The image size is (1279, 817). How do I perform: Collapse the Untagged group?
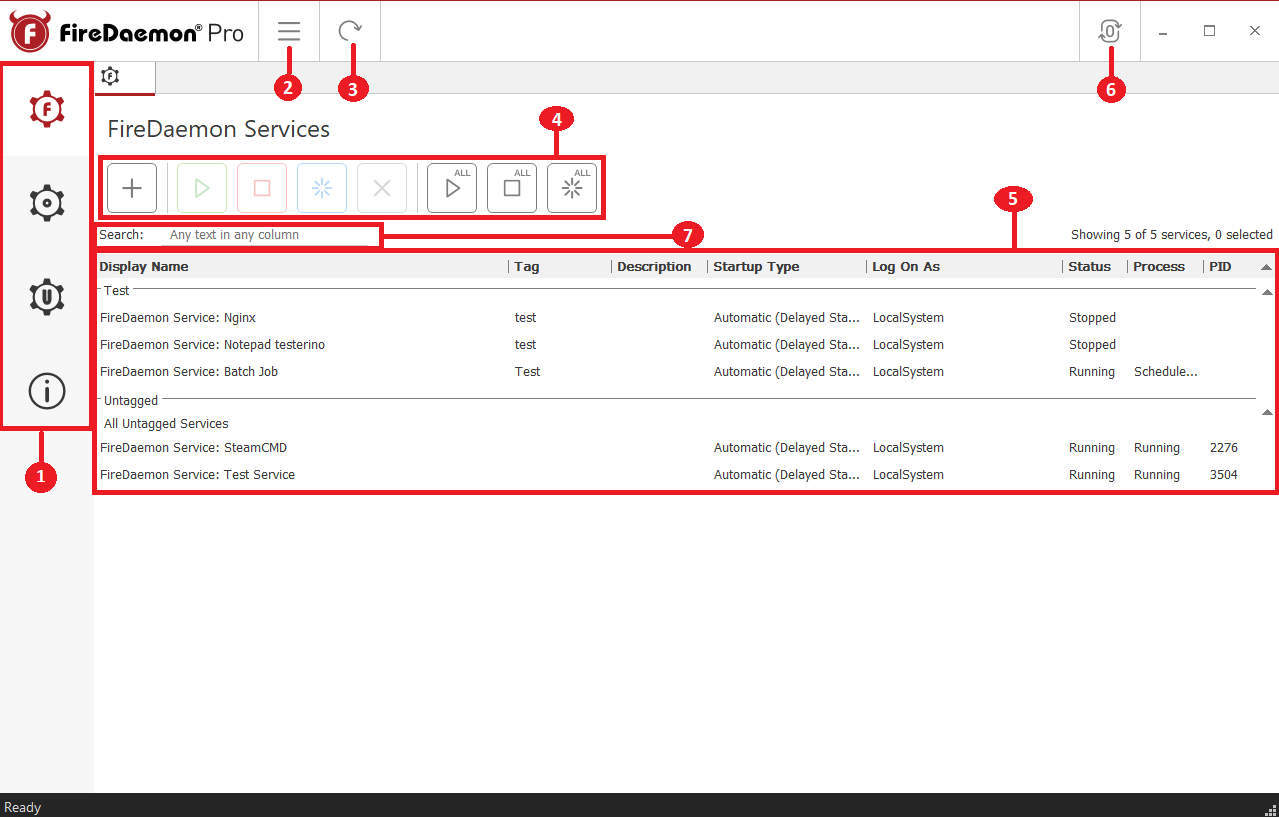pyautogui.click(x=1267, y=412)
